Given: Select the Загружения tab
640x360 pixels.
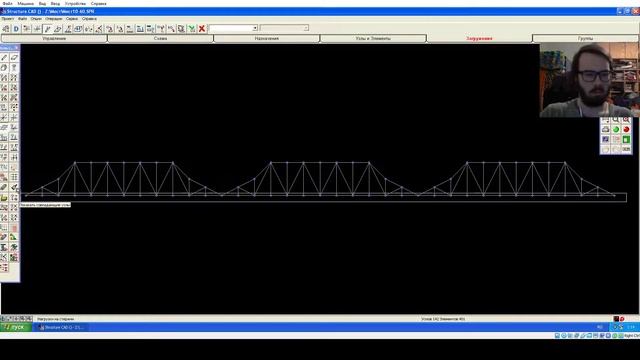Looking at the screenshot, I should coord(479,38).
